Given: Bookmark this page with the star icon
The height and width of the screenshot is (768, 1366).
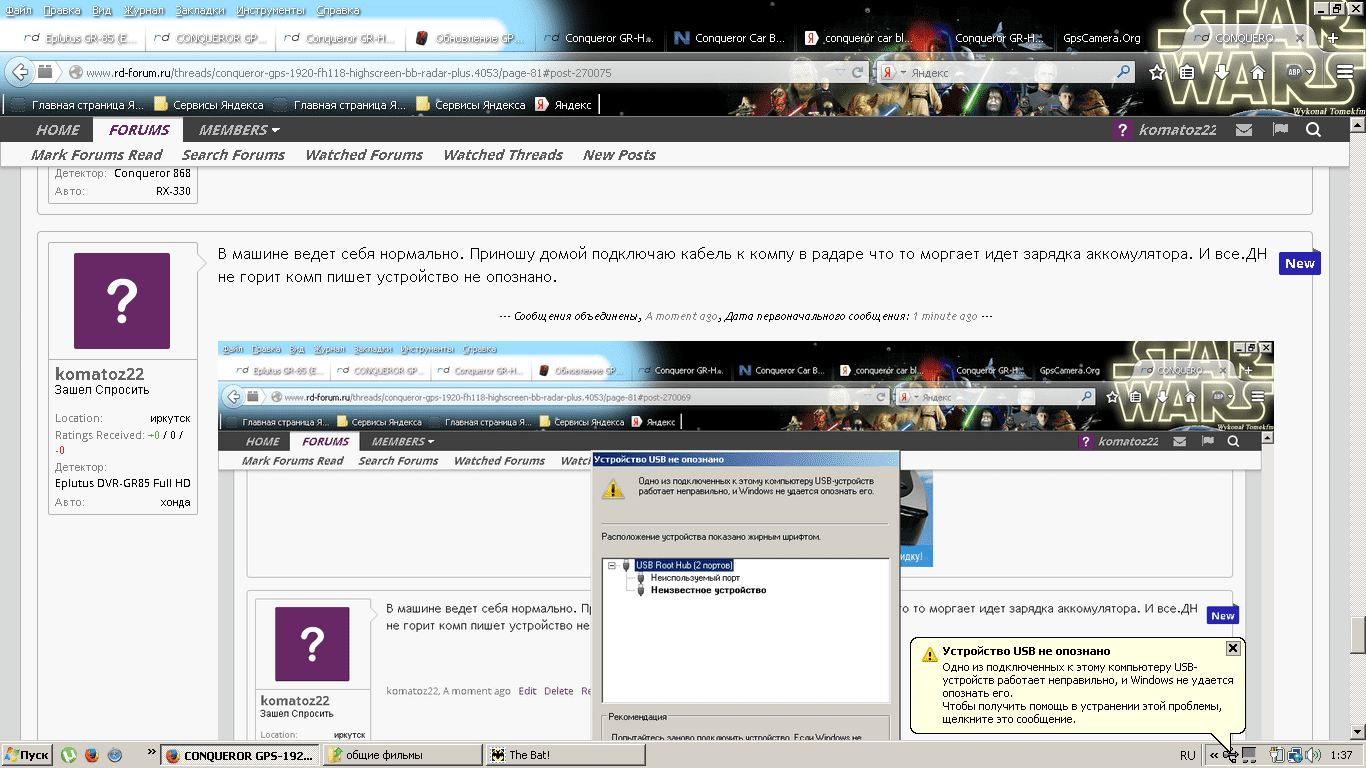Looking at the screenshot, I should click(1157, 73).
